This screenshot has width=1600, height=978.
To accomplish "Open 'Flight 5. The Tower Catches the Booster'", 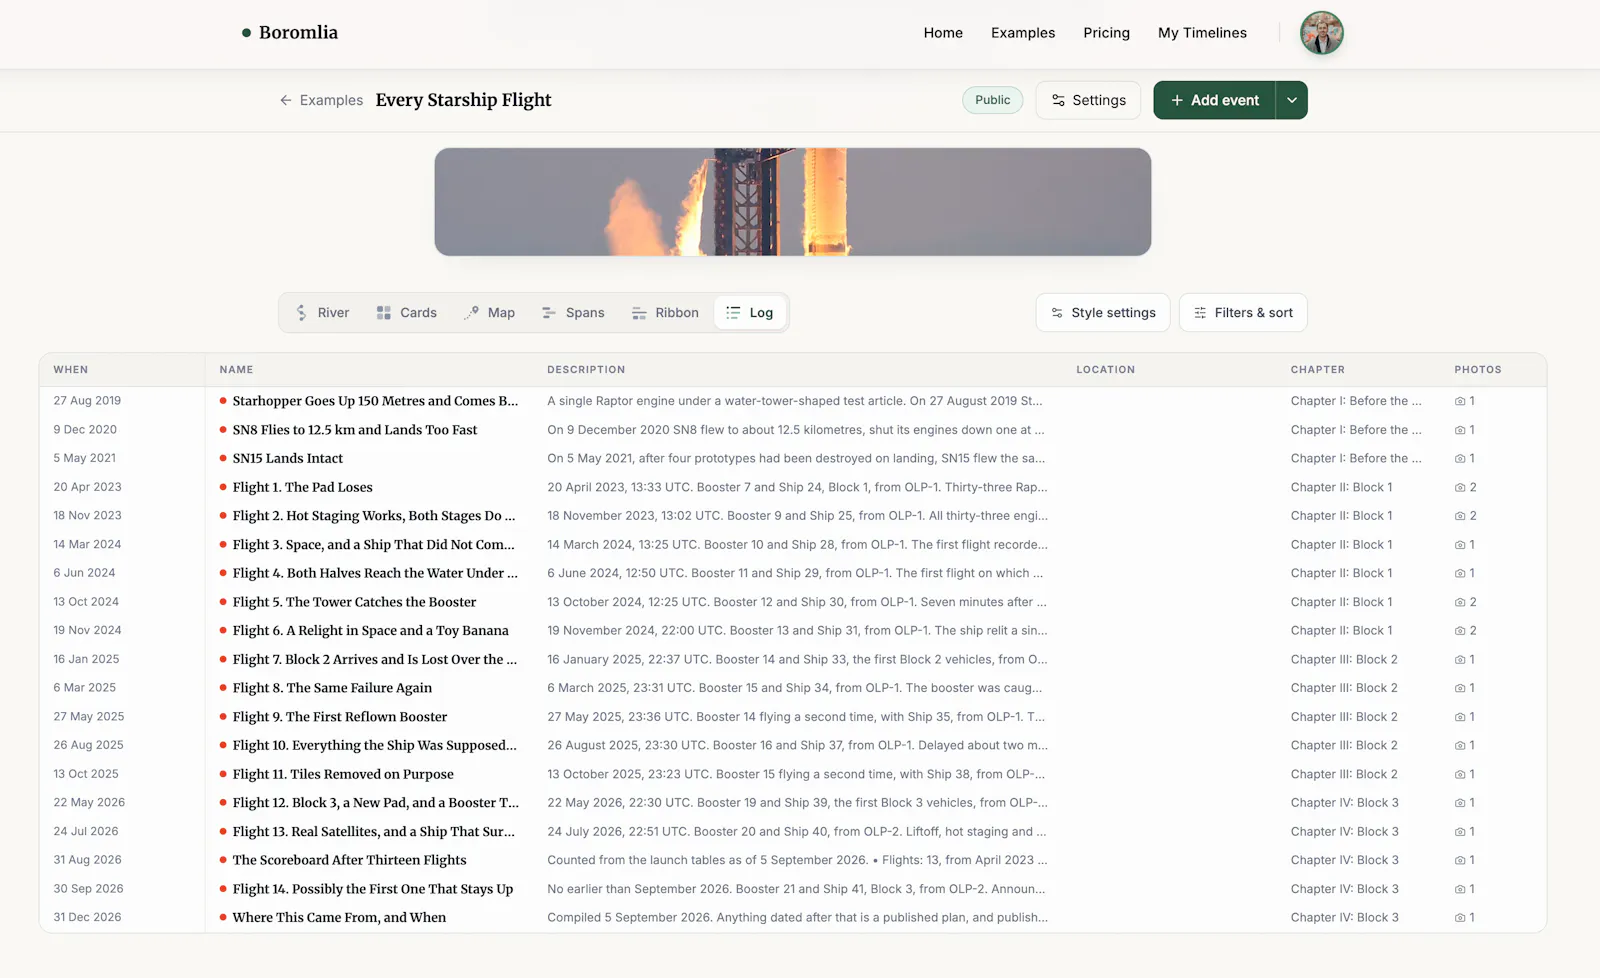I will click(354, 602).
